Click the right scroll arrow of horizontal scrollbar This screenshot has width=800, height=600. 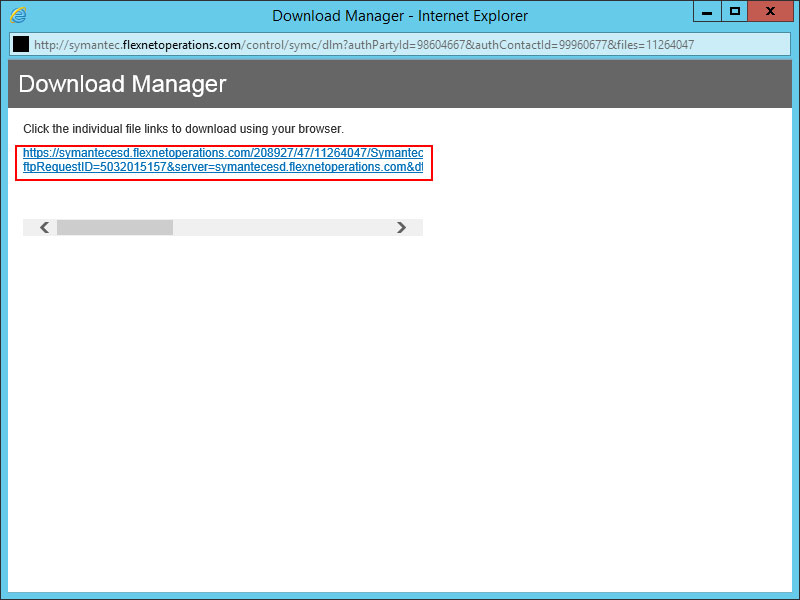click(x=402, y=228)
